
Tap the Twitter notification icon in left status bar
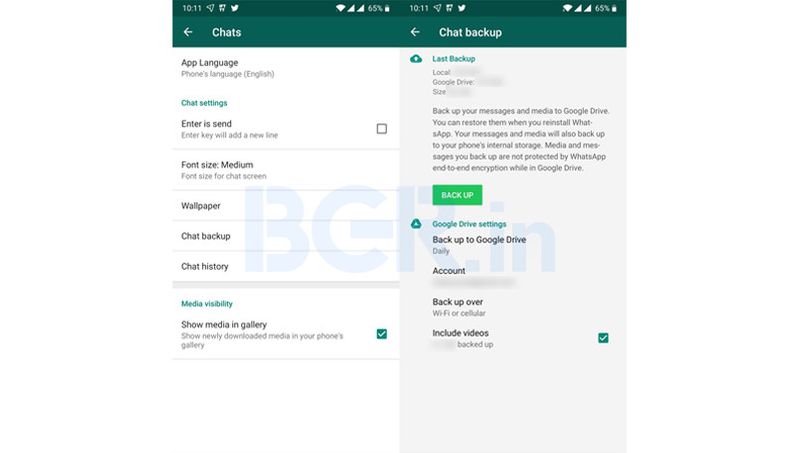pos(235,8)
